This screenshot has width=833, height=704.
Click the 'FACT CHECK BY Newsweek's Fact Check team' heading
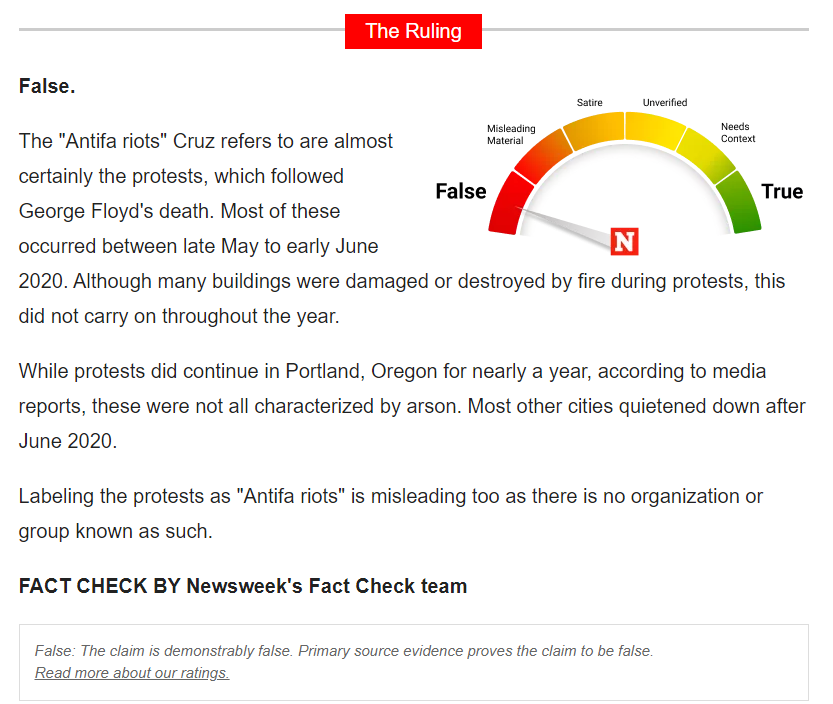[x=243, y=586]
